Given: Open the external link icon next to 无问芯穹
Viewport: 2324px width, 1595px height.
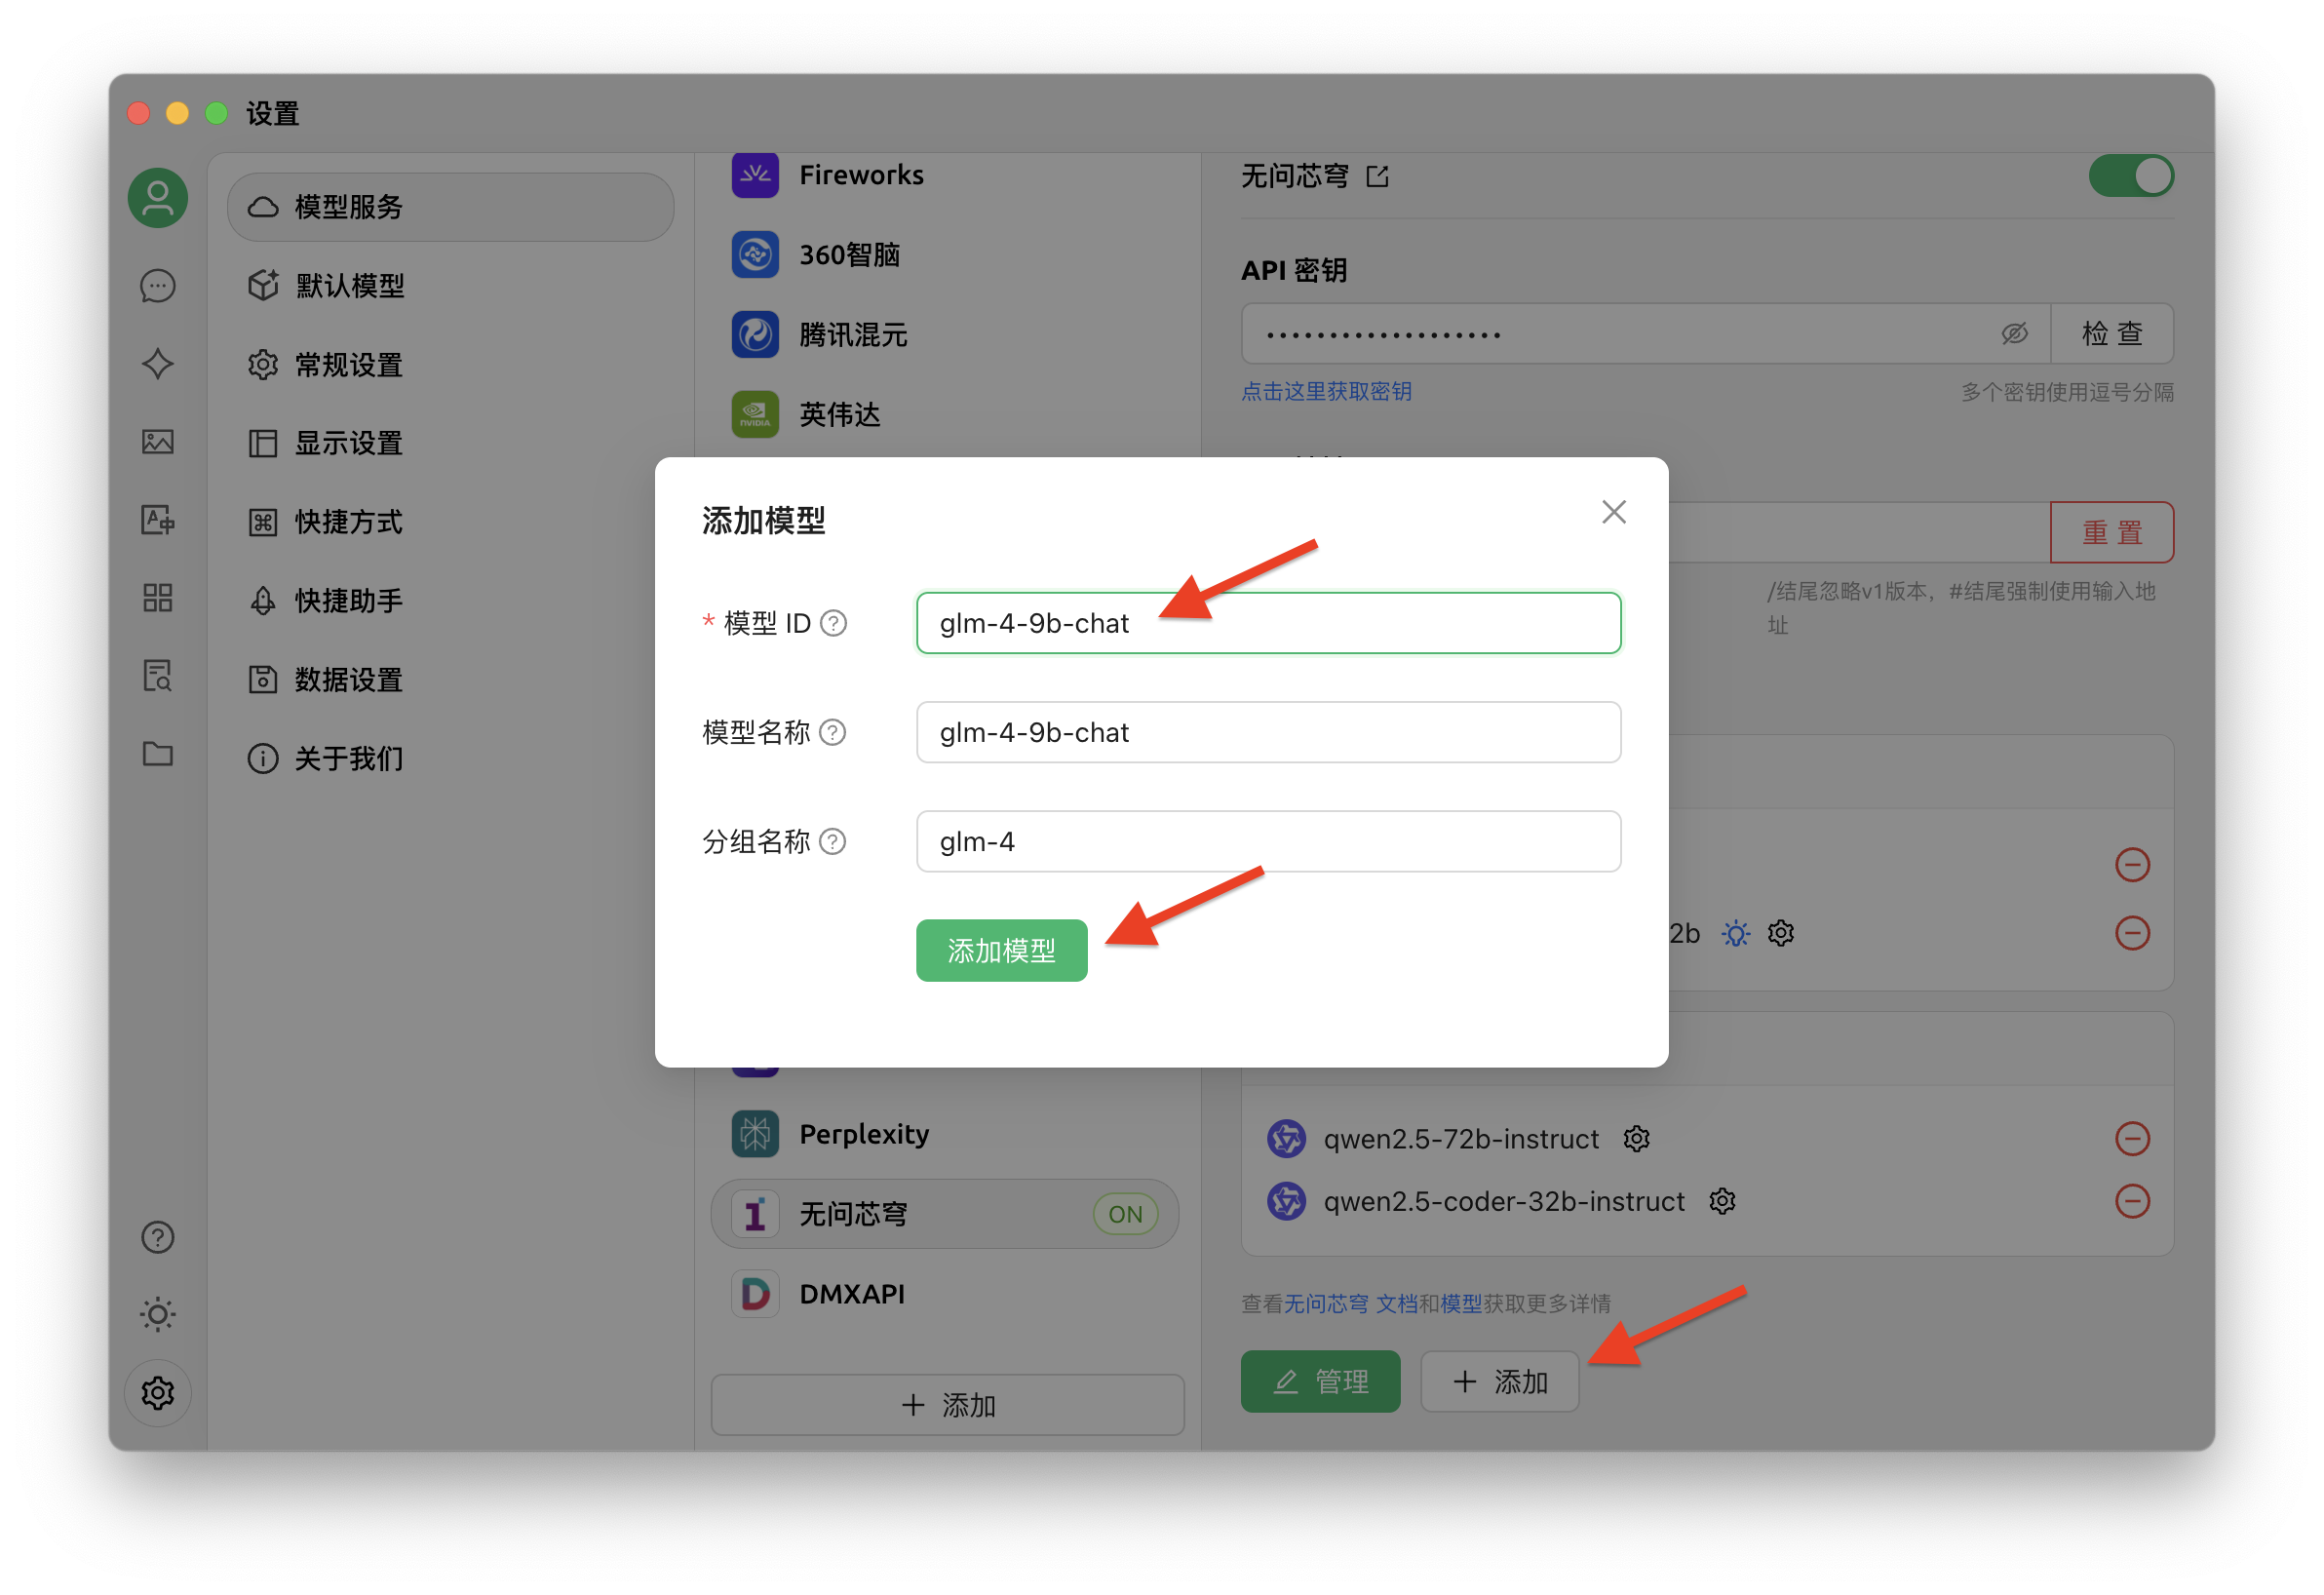Looking at the screenshot, I should (x=1378, y=177).
